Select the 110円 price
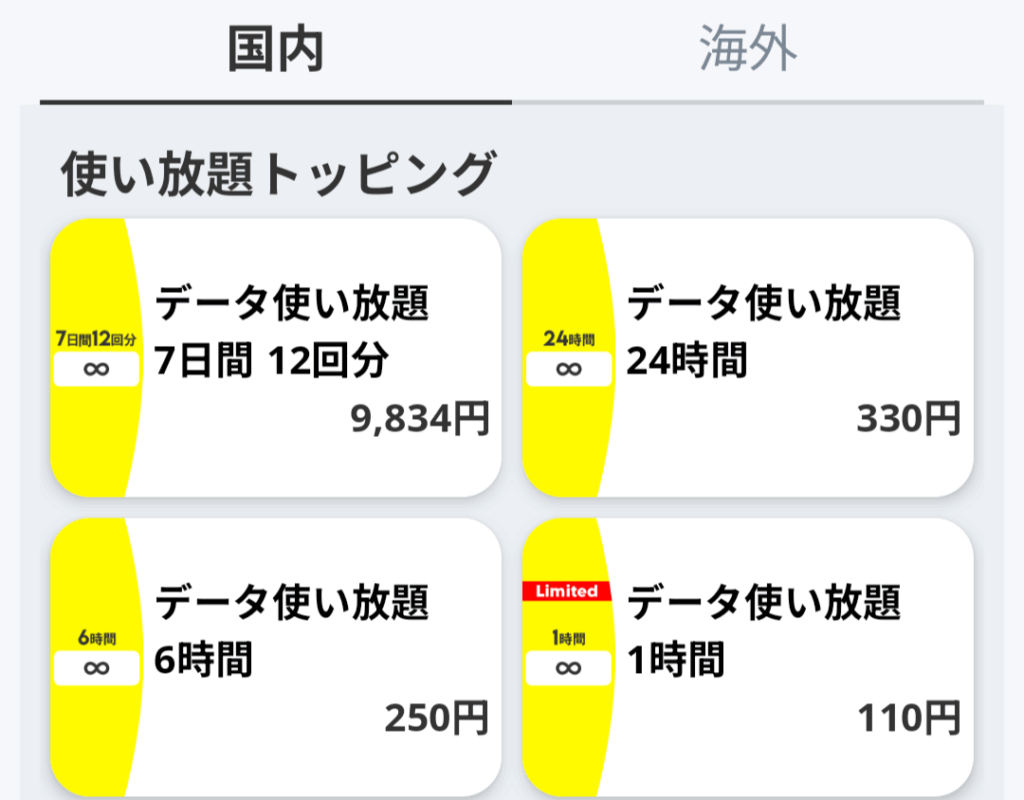1024x800 pixels. 908,718
